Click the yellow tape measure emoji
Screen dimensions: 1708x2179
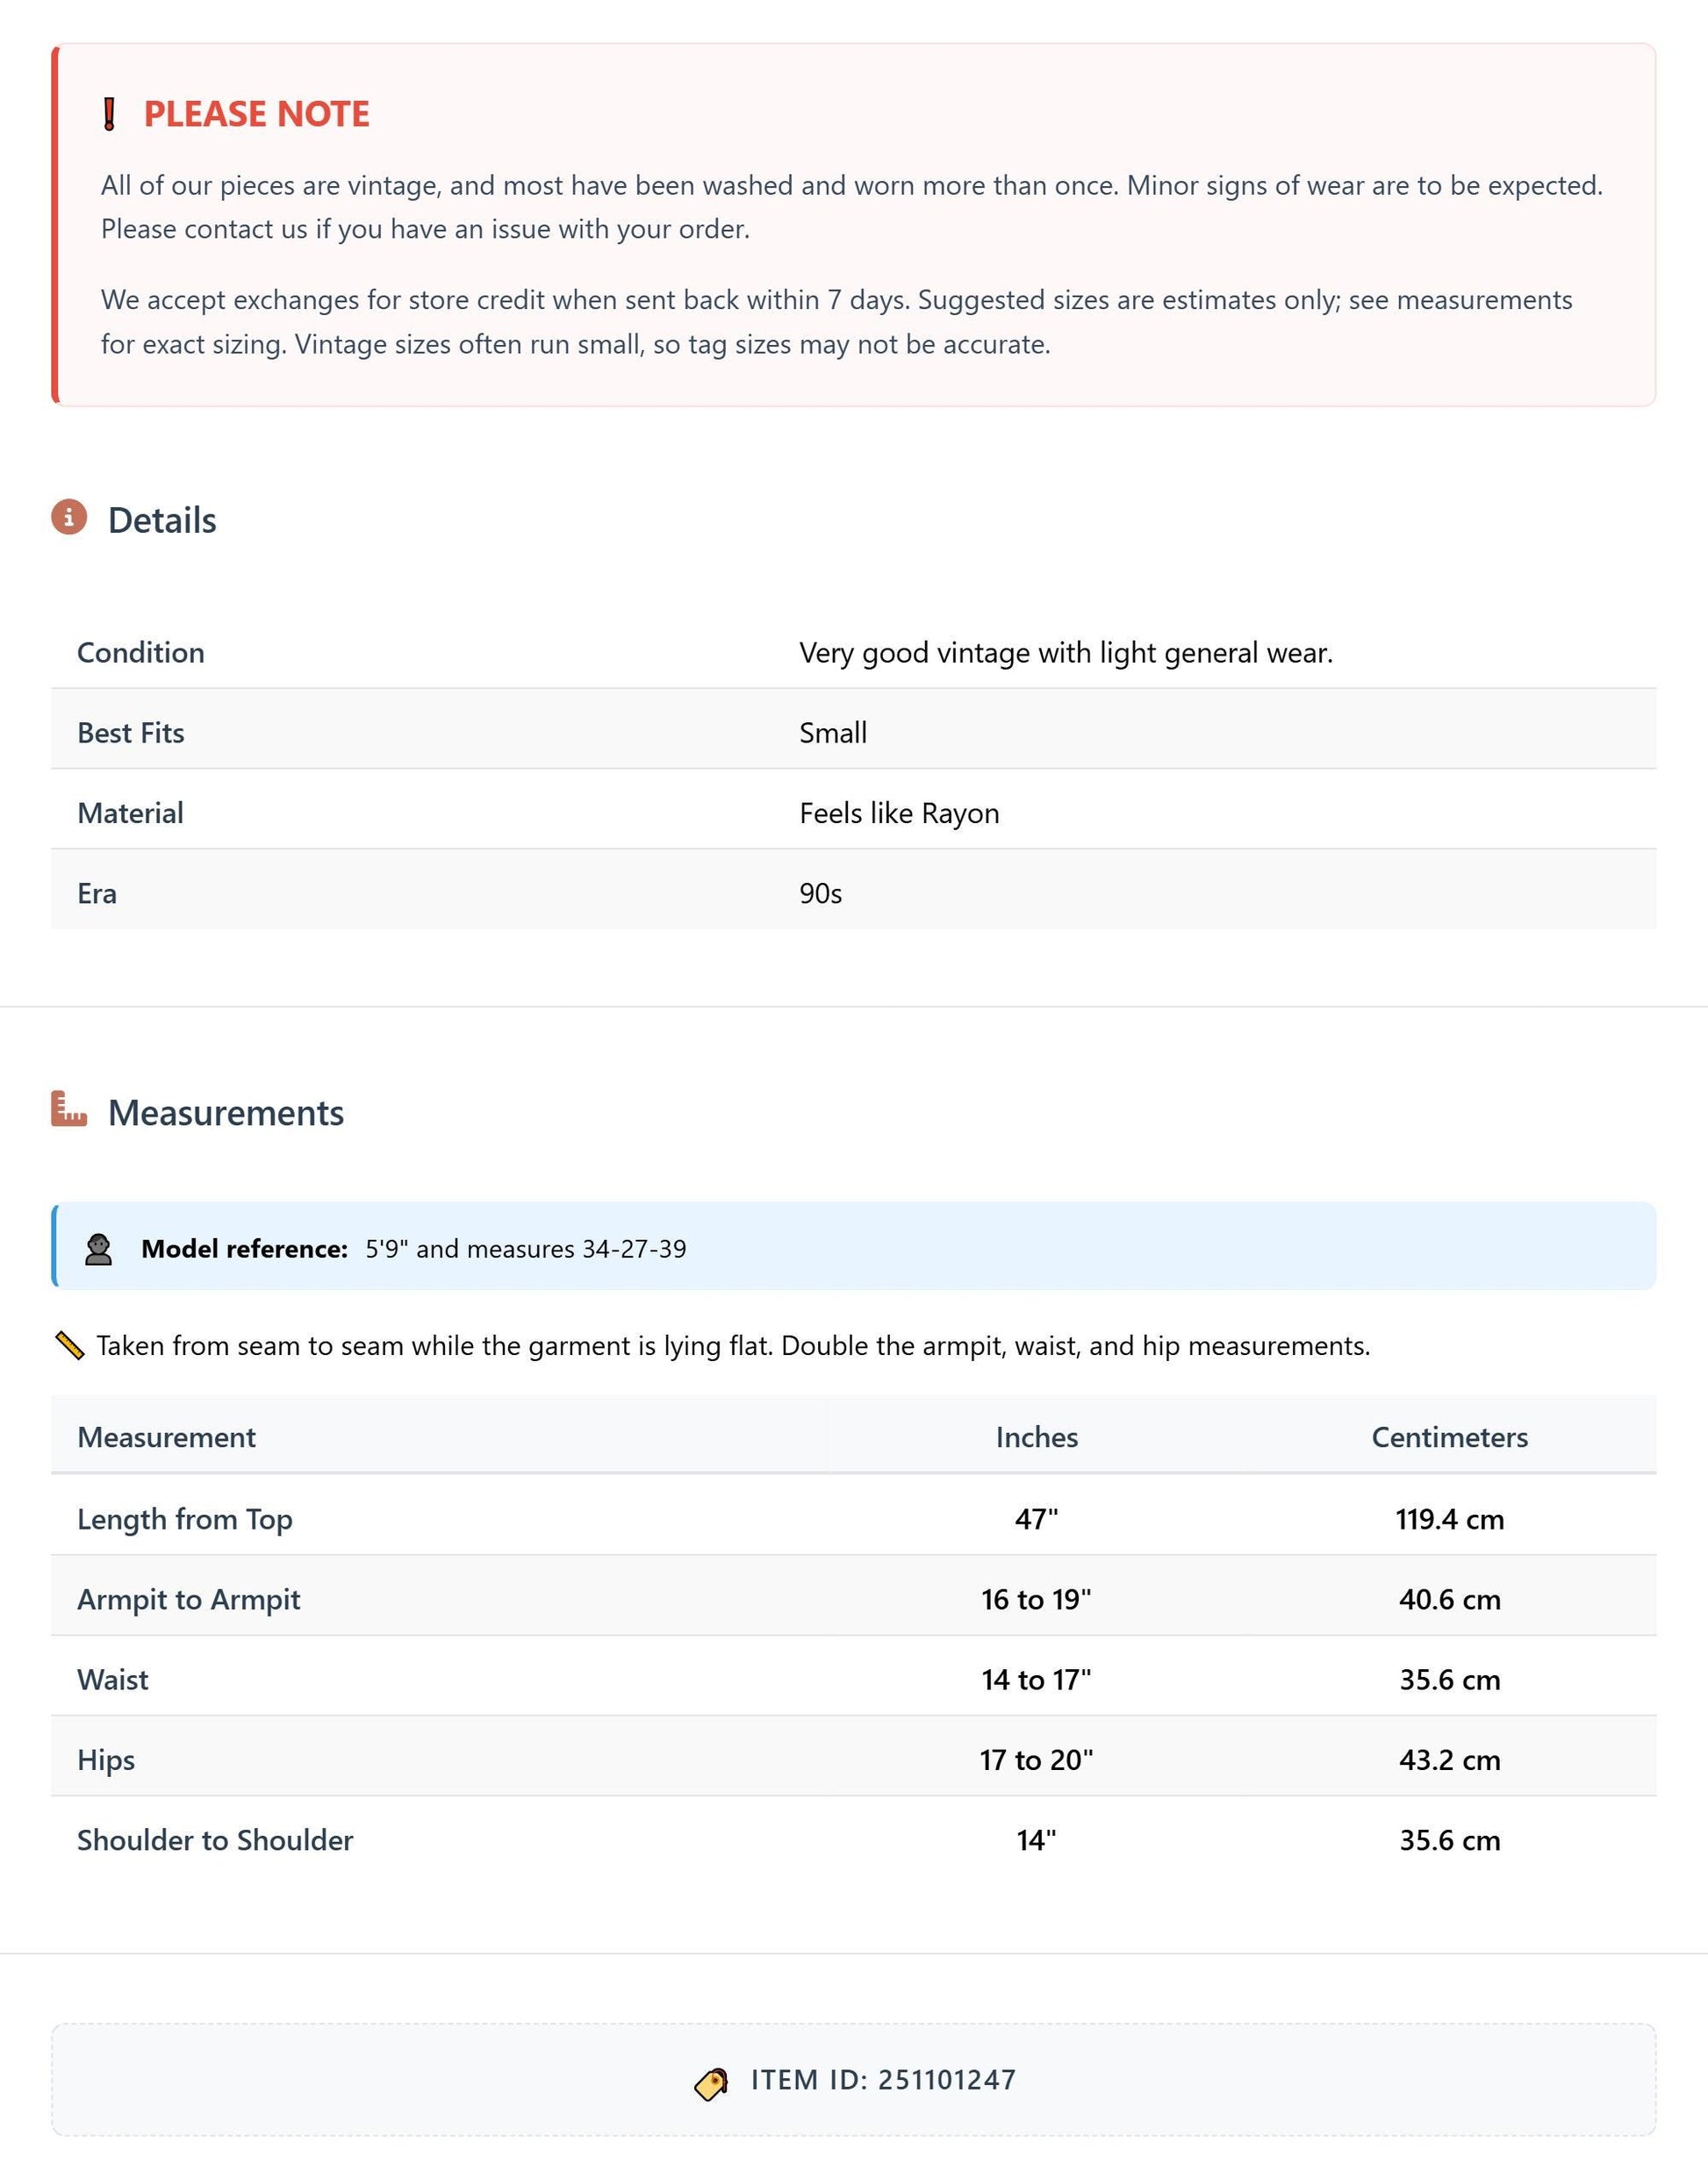coord(69,1345)
